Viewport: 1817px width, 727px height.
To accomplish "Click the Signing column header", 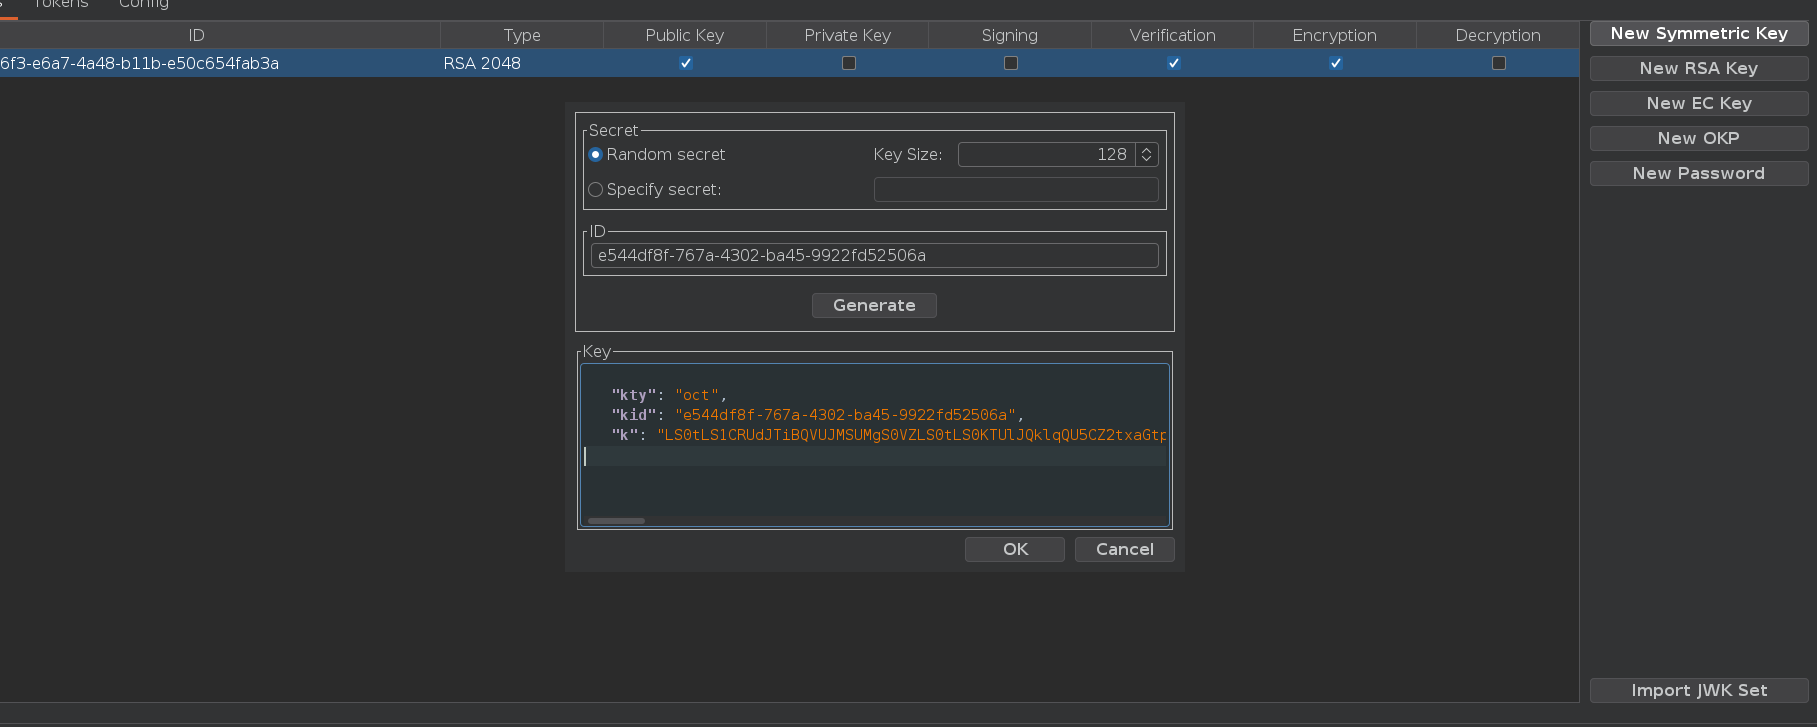I will tap(1010, 36).
